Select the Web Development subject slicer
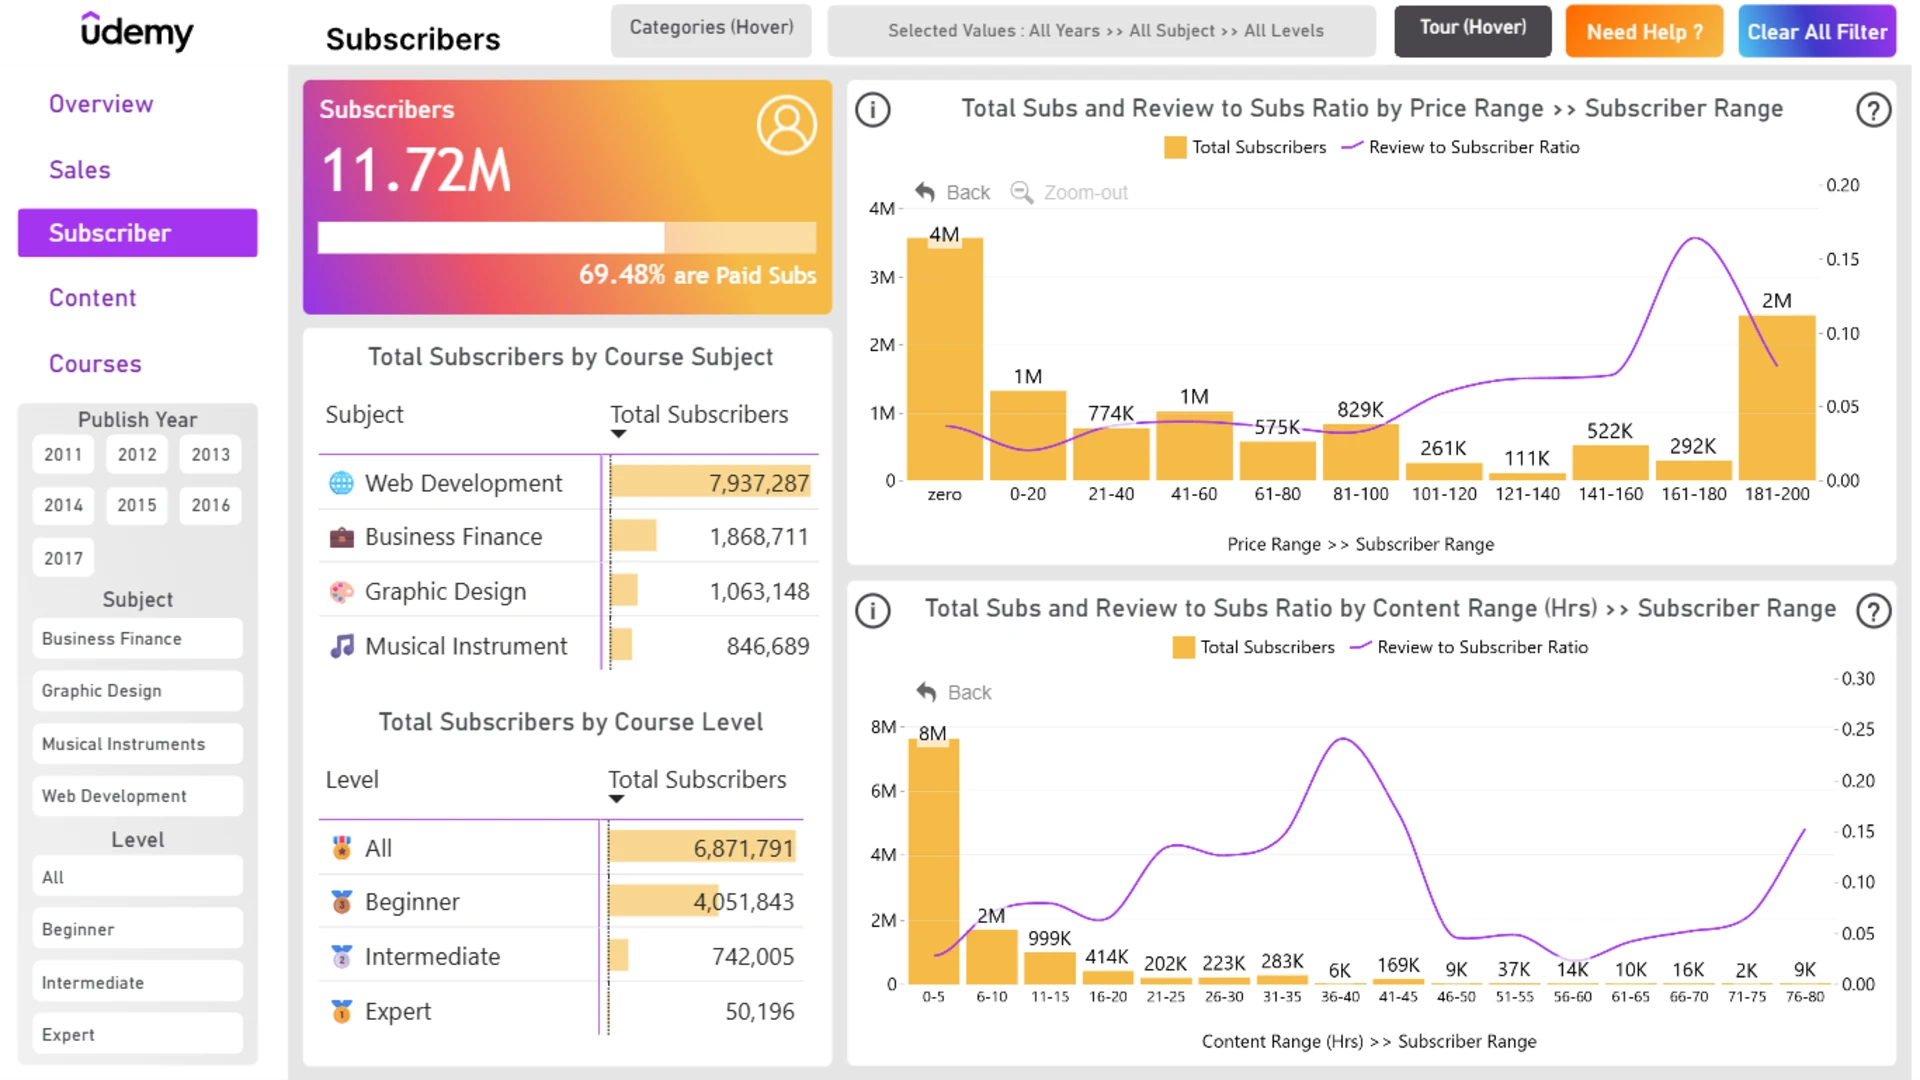The width and height of the screenshot is (1920, 1080). pos(137,796)
